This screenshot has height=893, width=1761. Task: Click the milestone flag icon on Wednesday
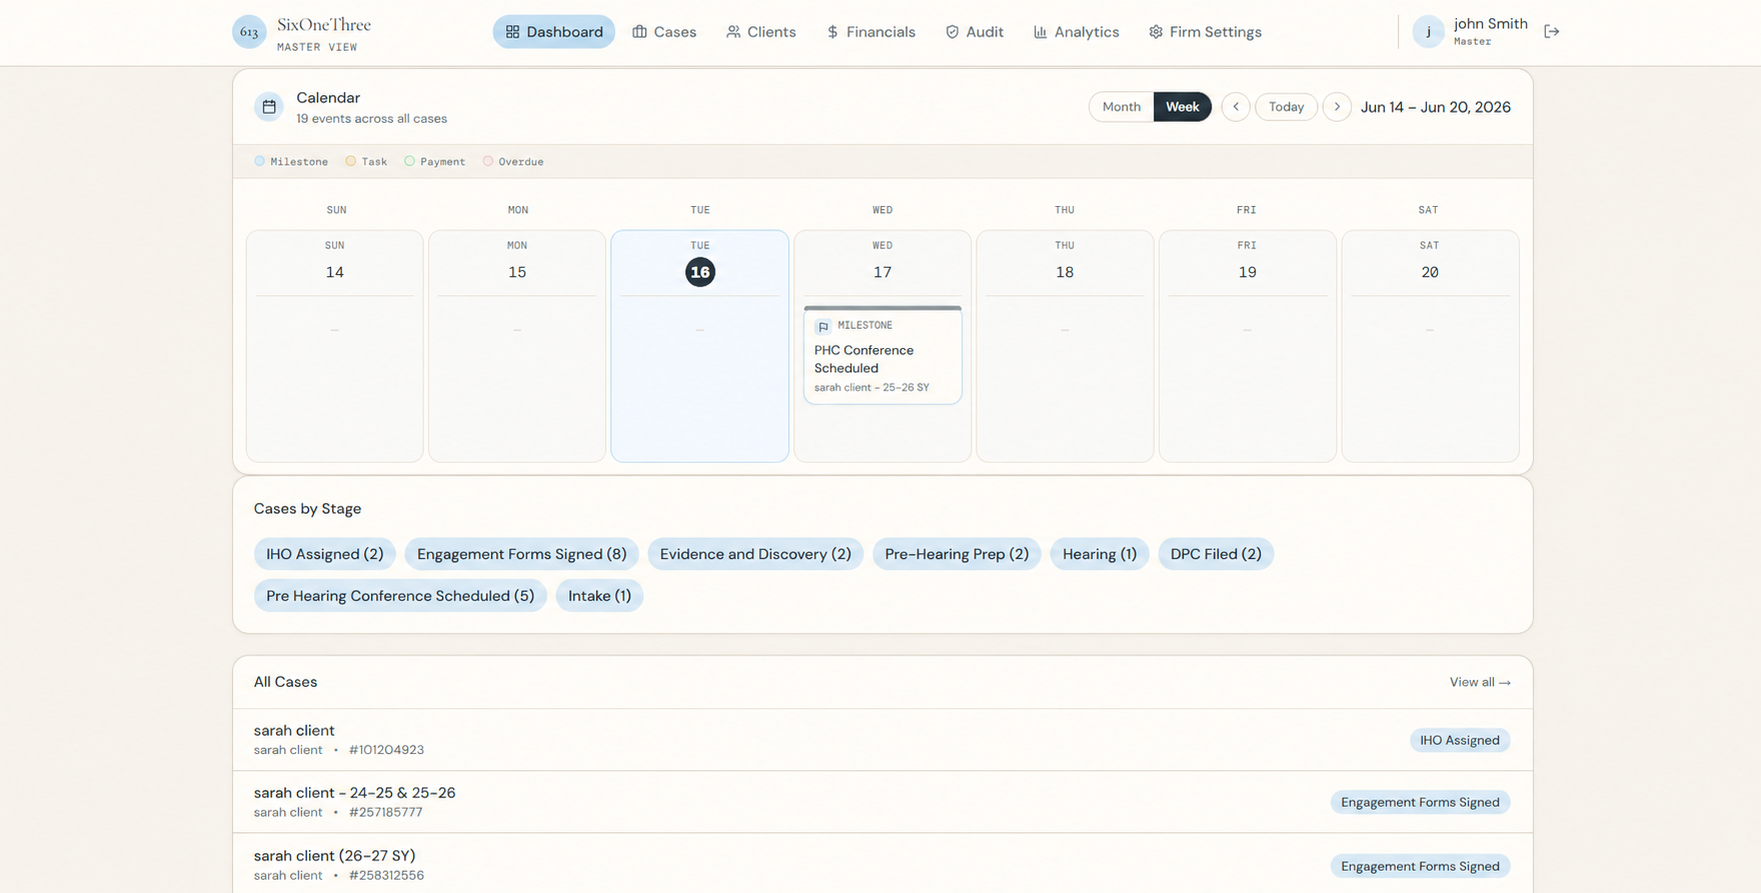[823, 327]
